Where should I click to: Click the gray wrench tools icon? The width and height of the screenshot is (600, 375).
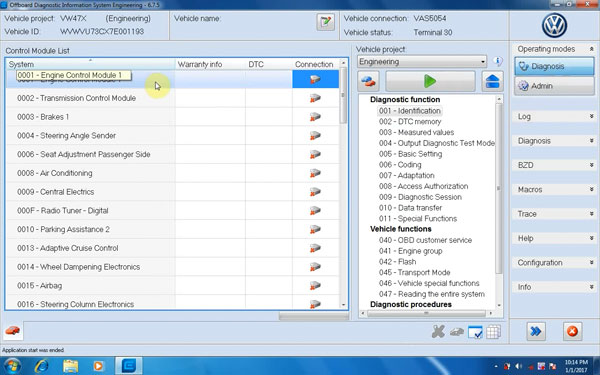pyautogui.click(x=438, y=332)
